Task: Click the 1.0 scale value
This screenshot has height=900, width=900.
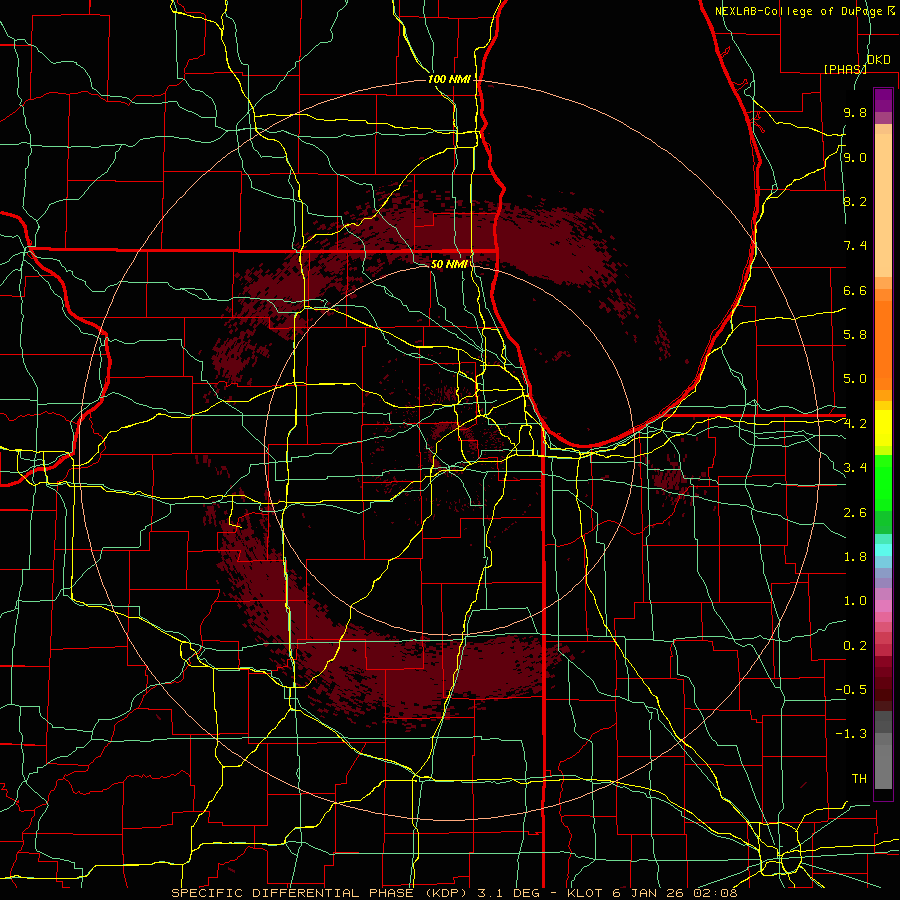Action: [x=855, y=601]
